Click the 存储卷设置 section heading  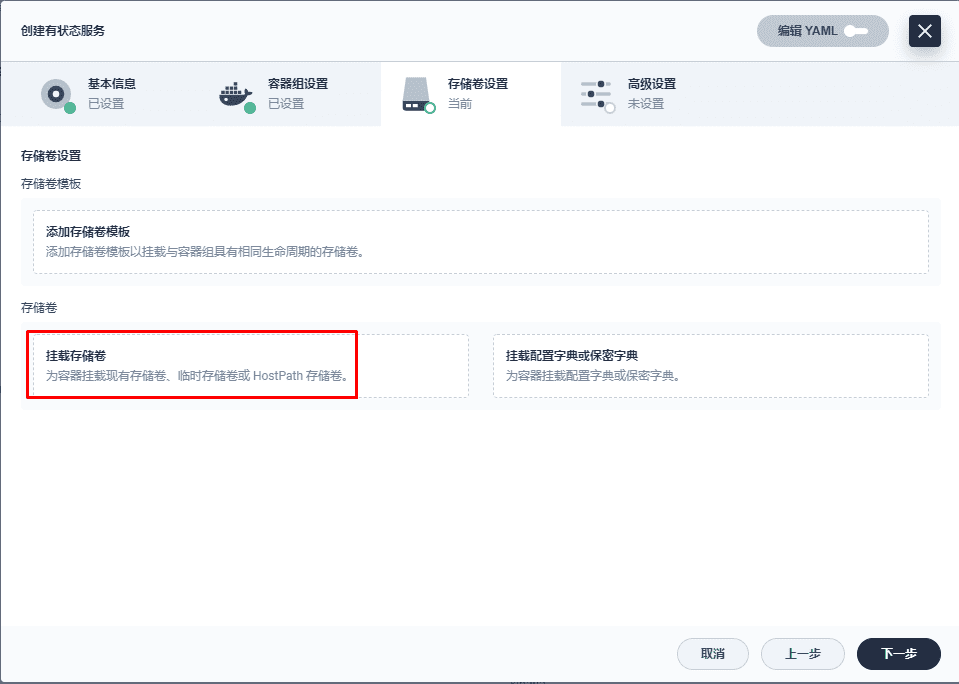pyautogui.click(x=51, y=156)
